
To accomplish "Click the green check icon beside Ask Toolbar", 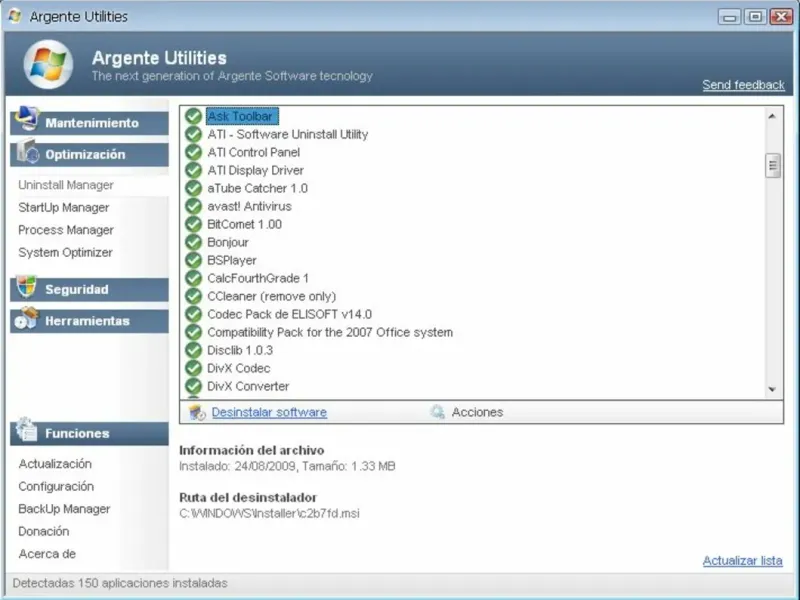I will click(193, 116).
